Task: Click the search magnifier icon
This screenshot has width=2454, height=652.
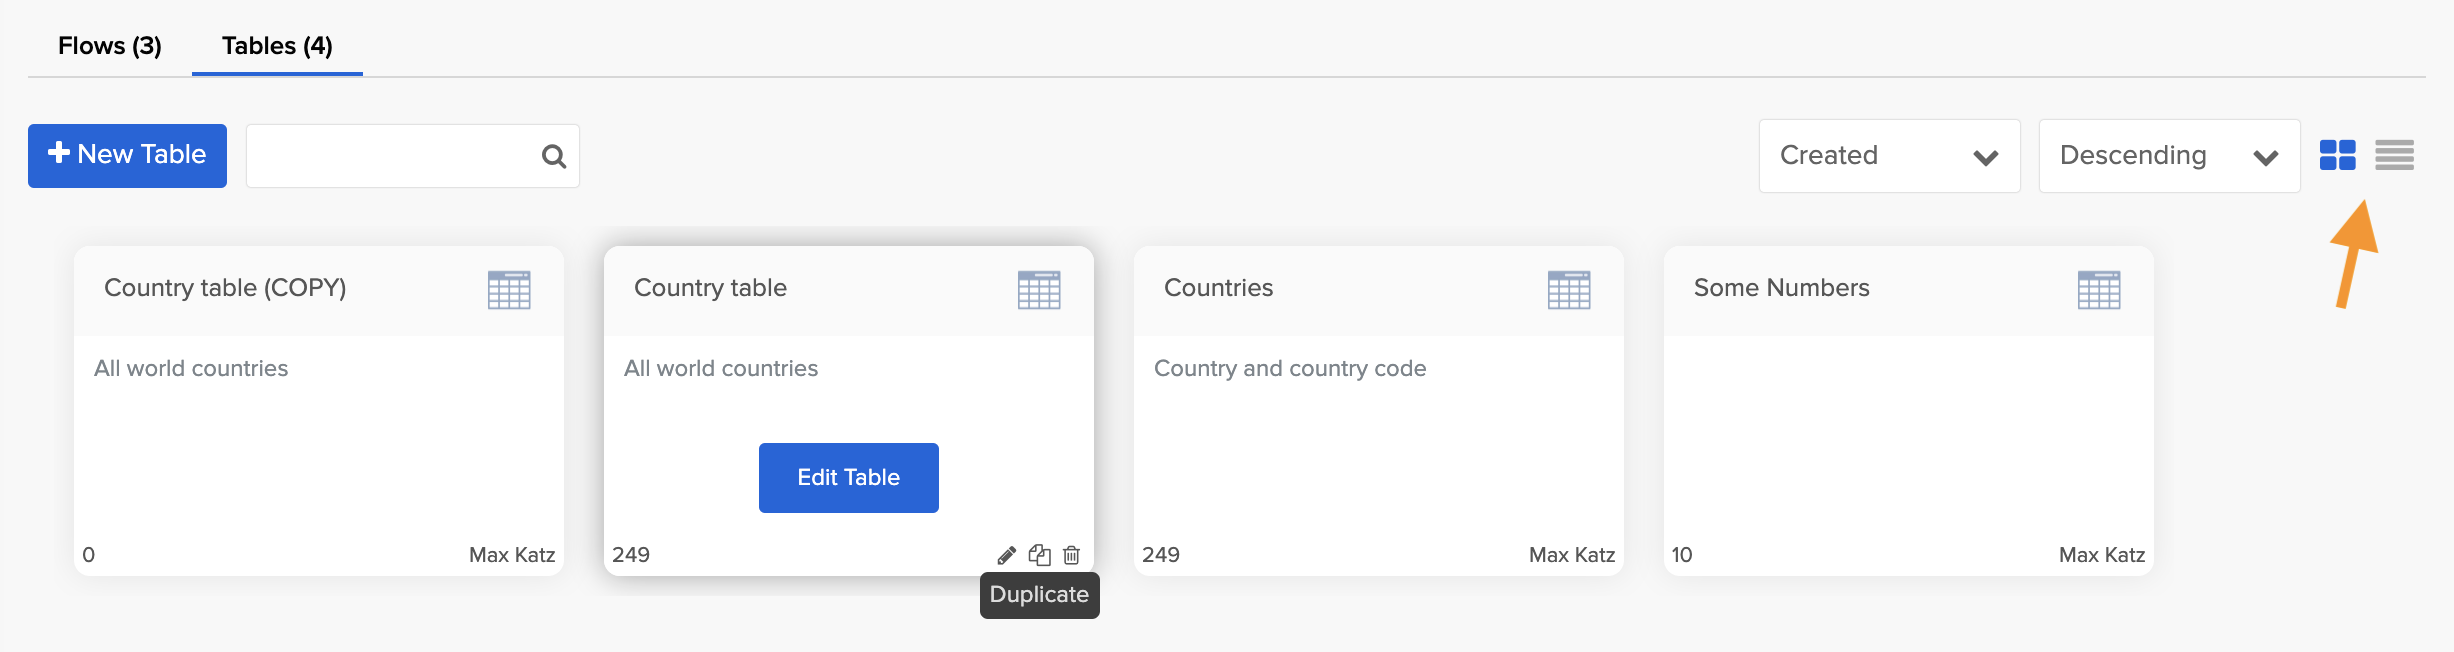Action: pos(553,156)
